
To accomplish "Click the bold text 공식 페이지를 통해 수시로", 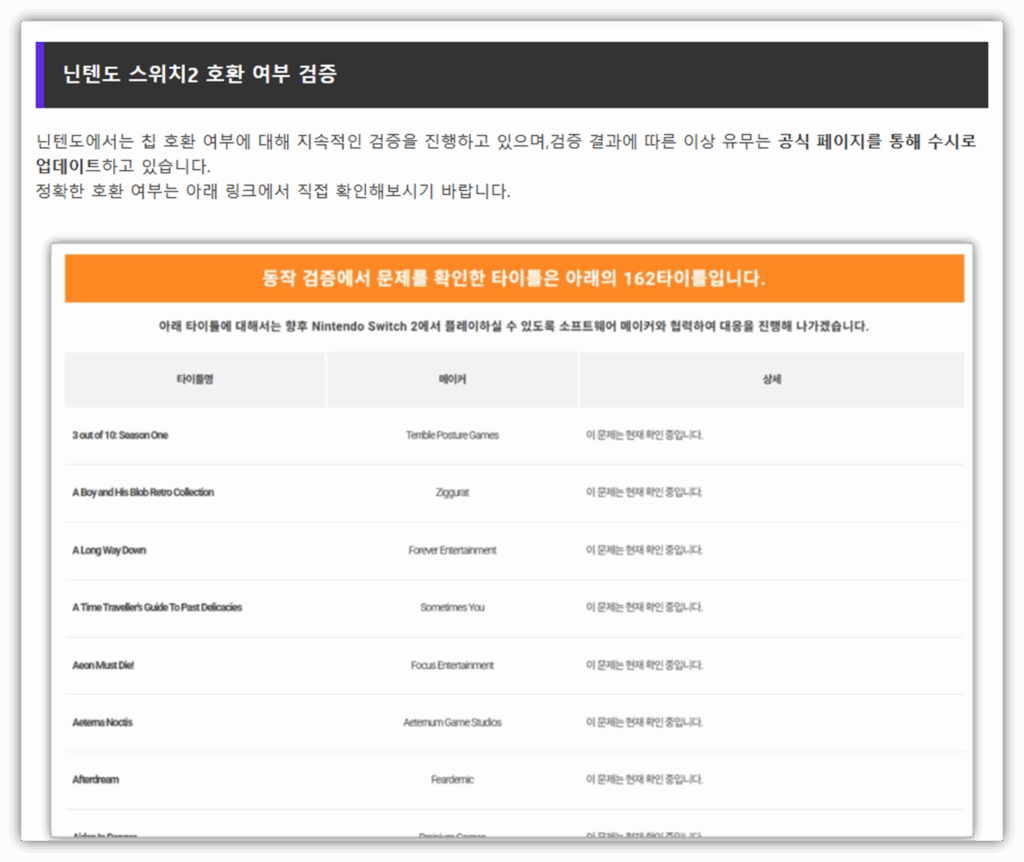I will [x=877, y=141].
